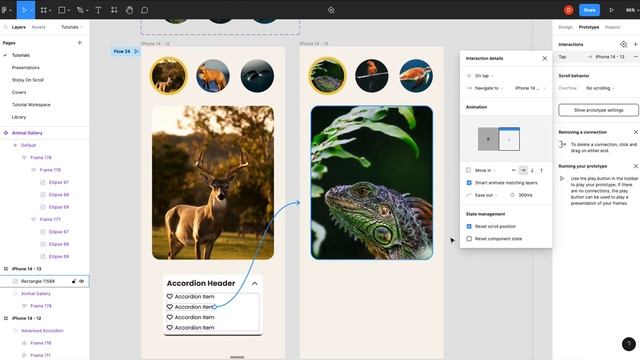Select the Move tool
Viewport: 640px width, 360px height.
click(24, 10)
